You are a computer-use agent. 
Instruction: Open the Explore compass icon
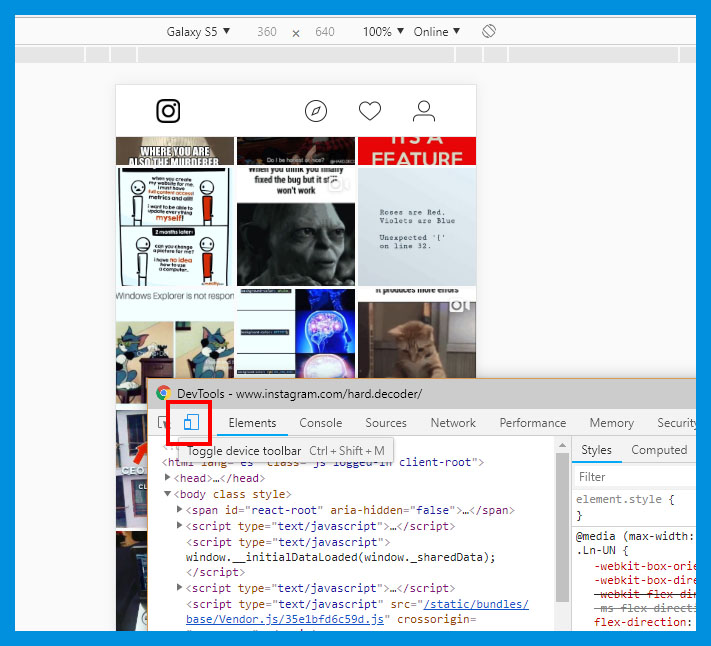pyautogui.click(x=316, y=111)
